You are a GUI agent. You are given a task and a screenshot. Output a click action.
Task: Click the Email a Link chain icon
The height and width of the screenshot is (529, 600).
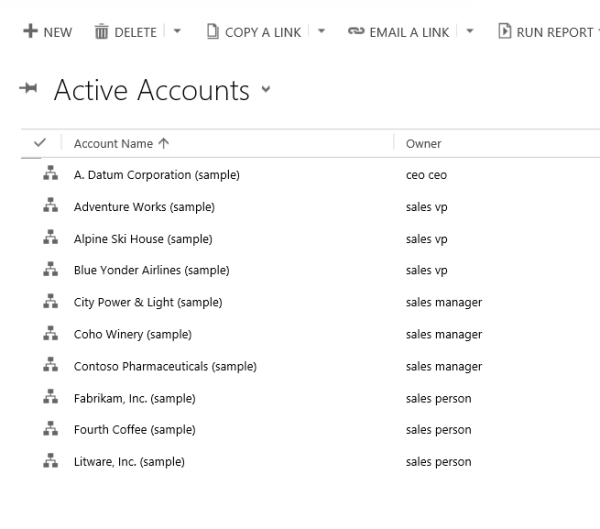pos(354,32)
